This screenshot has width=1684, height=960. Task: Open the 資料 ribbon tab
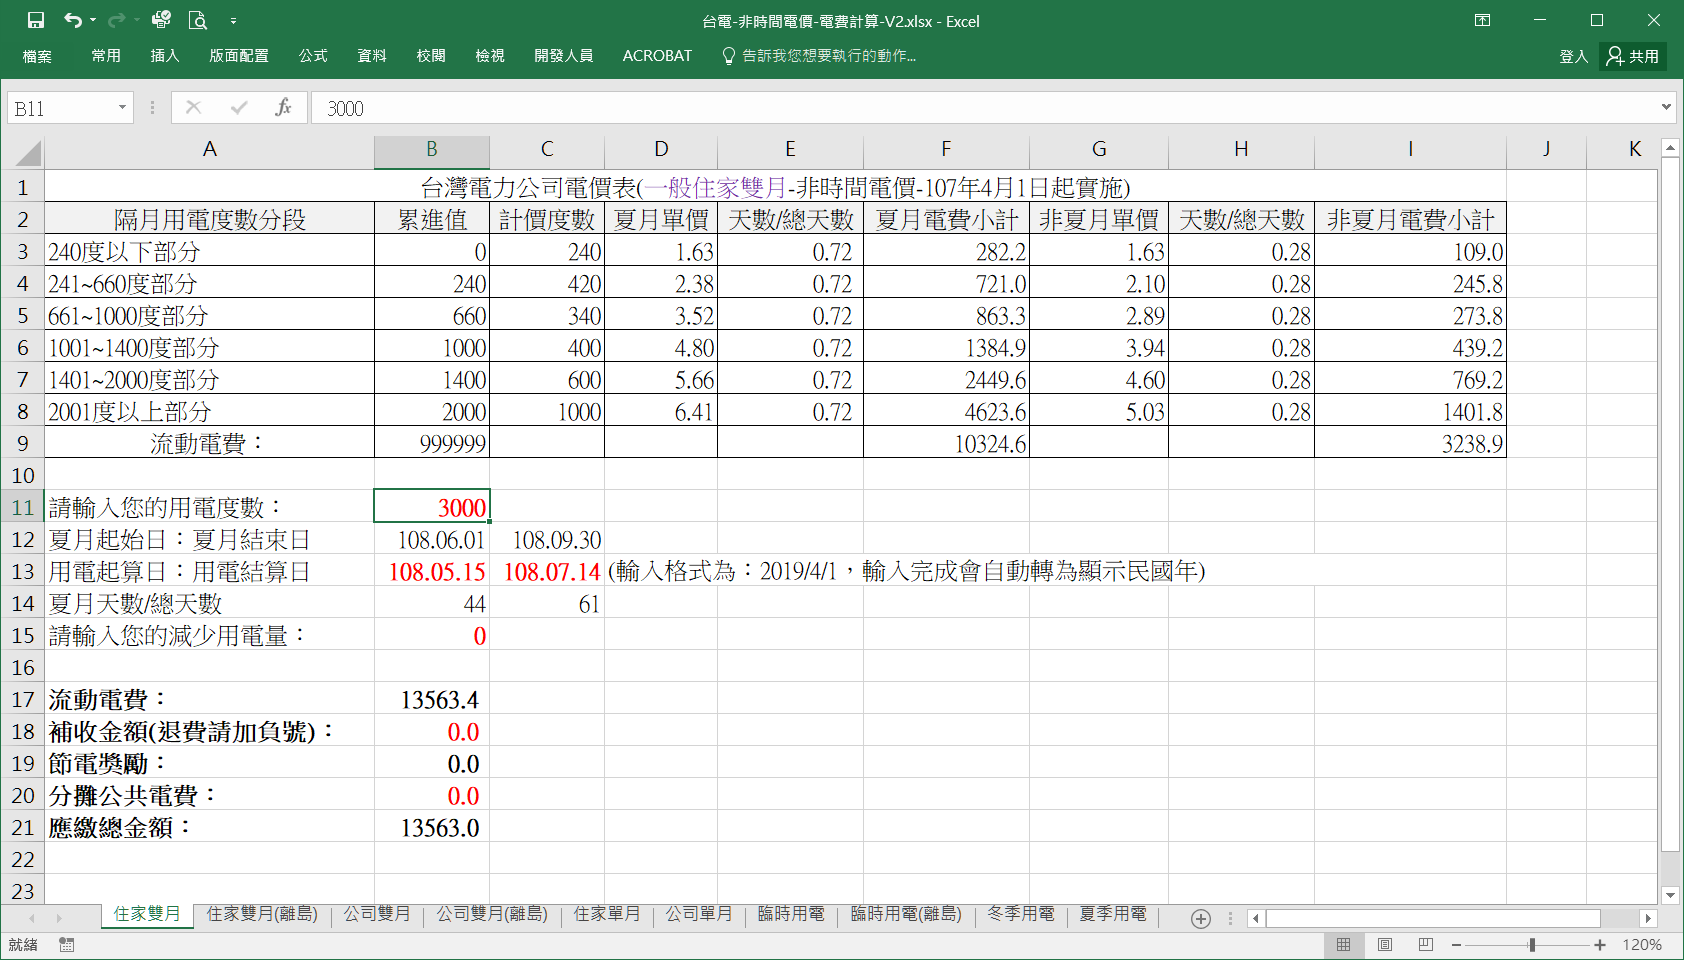[372, 56]
